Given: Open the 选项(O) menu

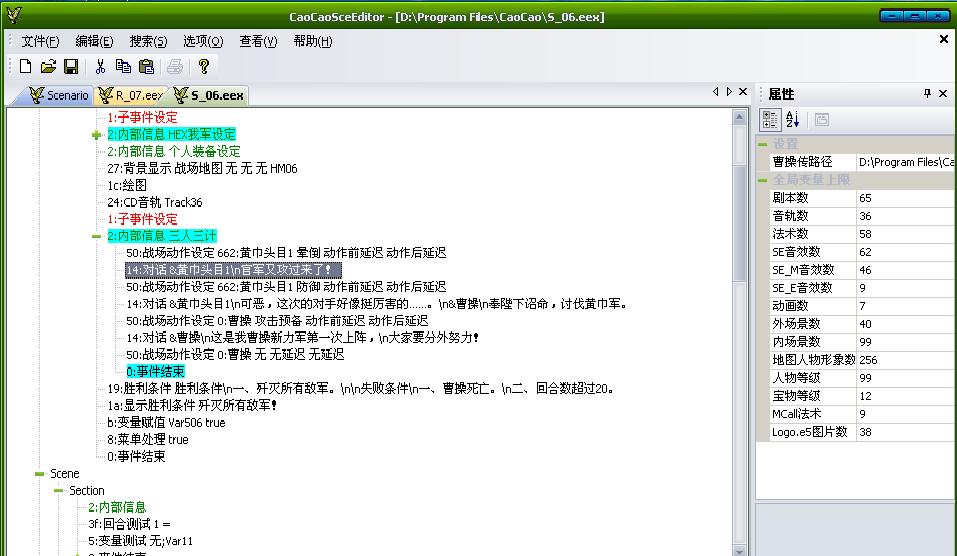Looking at the screenshot, I should (x=203, y=41).
